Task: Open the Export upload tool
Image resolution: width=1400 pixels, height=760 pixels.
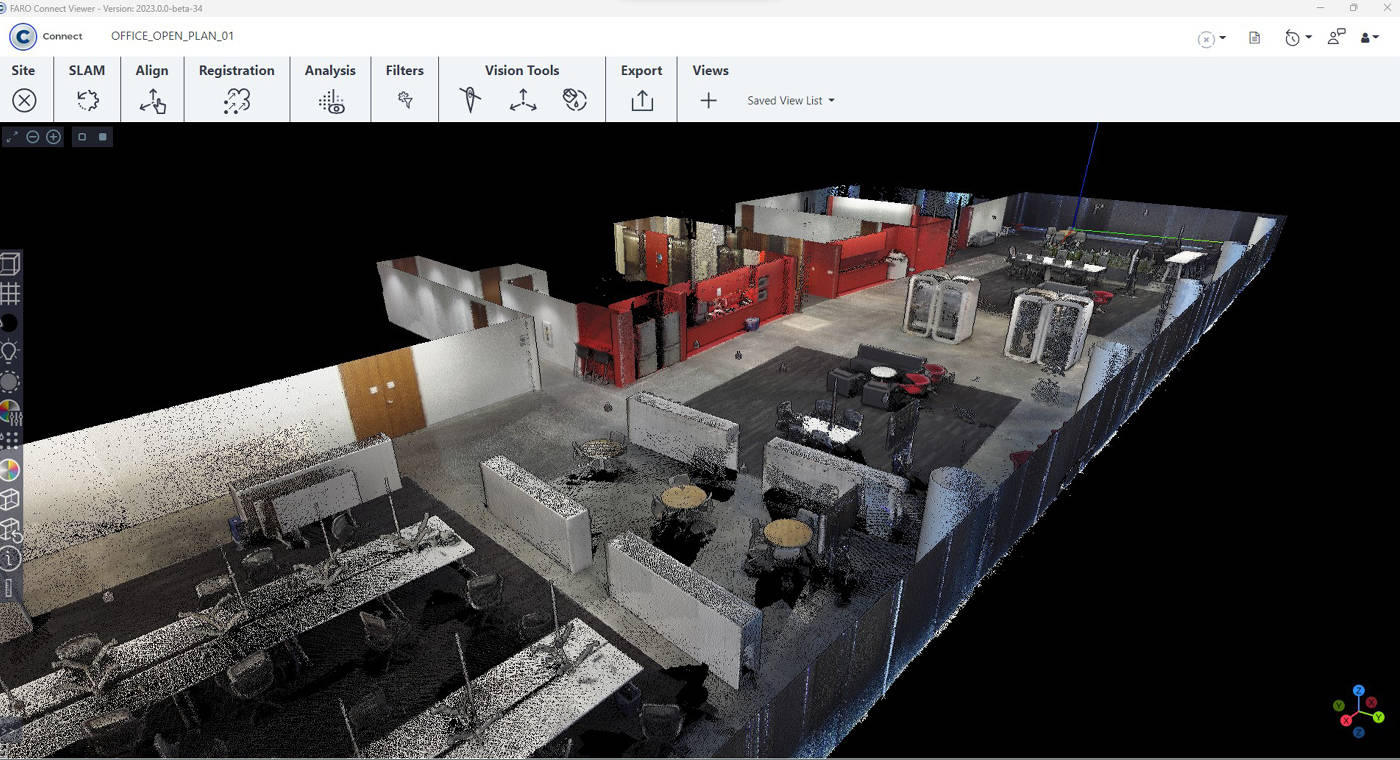Action: coord(641,100)
